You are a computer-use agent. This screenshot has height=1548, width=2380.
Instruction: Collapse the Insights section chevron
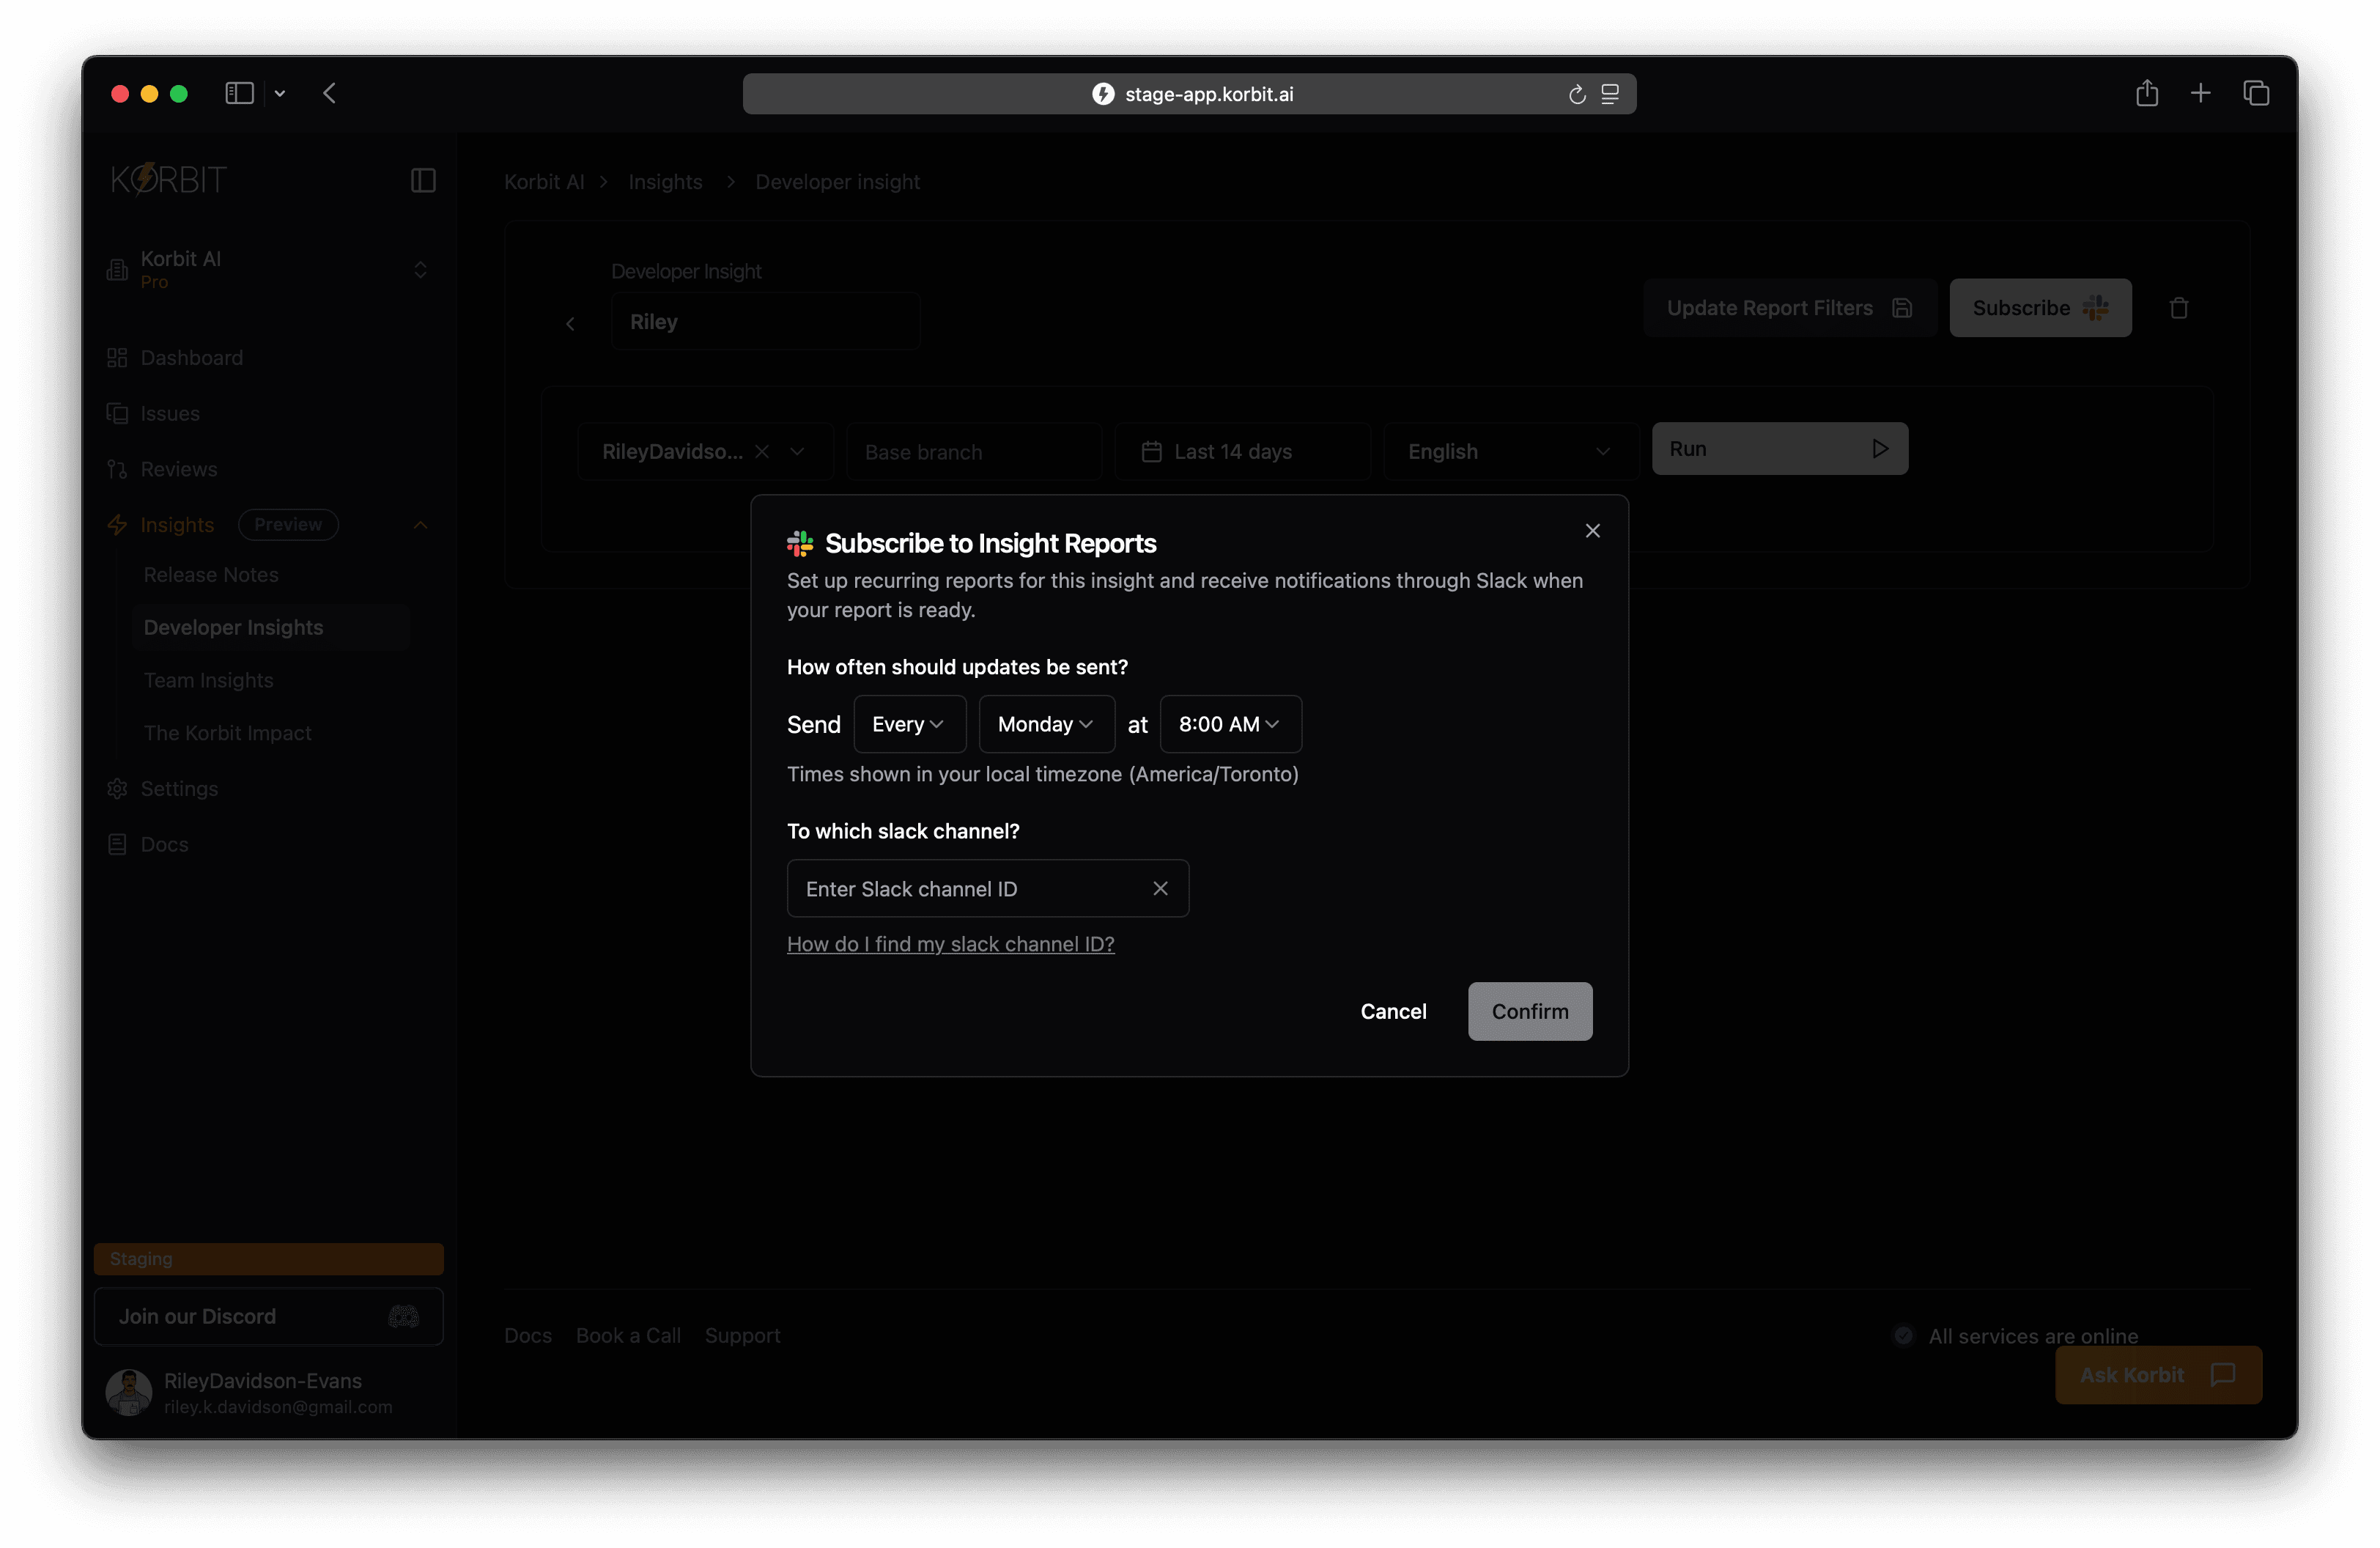coord(420,525)
